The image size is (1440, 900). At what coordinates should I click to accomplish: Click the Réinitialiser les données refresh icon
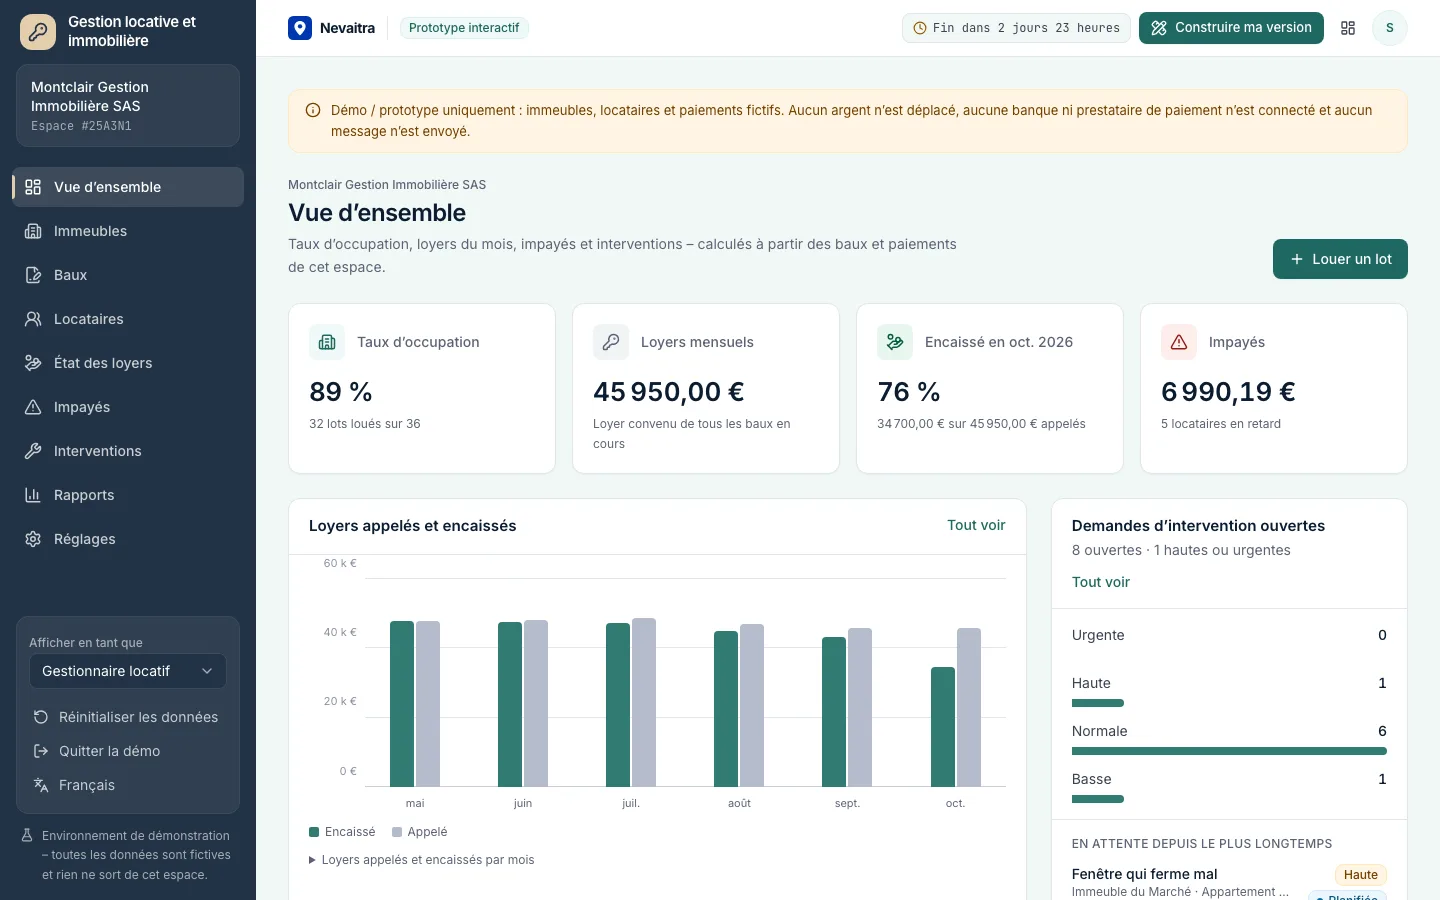click(41, 717)
